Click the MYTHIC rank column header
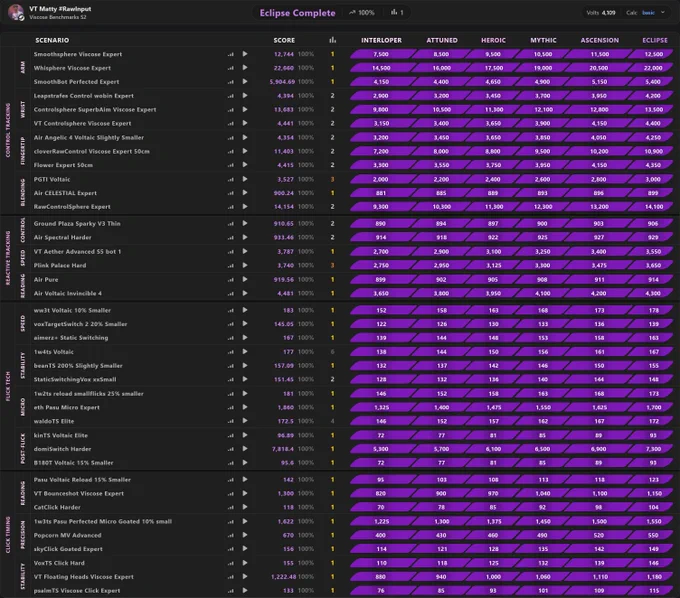 point(543,40)
